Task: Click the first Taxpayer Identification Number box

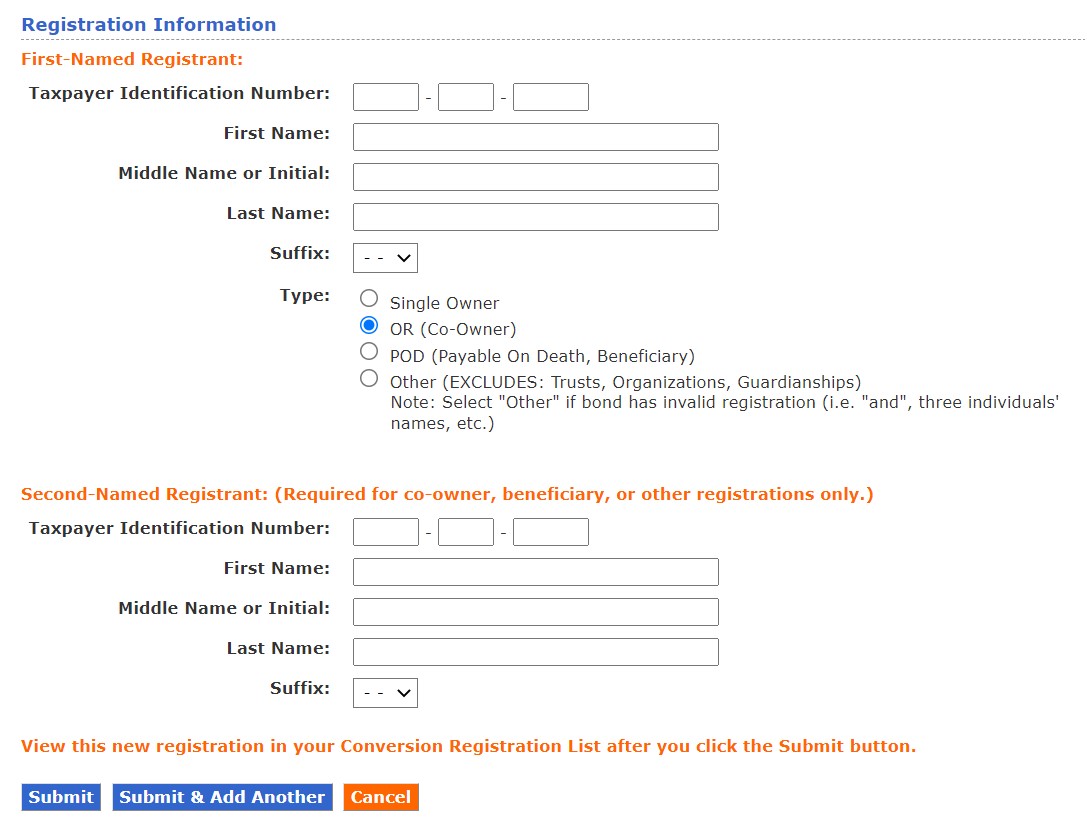Action: pyautogui.click(x=385, y=96)
